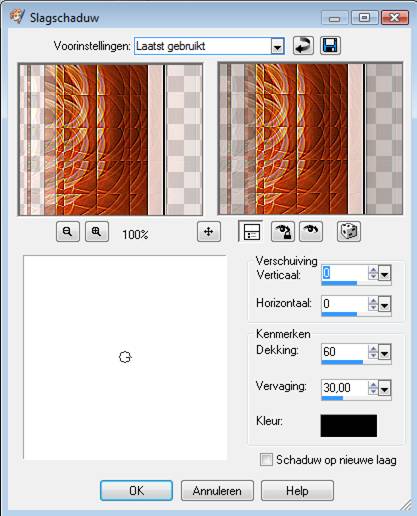The width and height of the screenshot is (417, 516).
Task: Click the preview on image eye icon
Action: [x=311, y=231]
